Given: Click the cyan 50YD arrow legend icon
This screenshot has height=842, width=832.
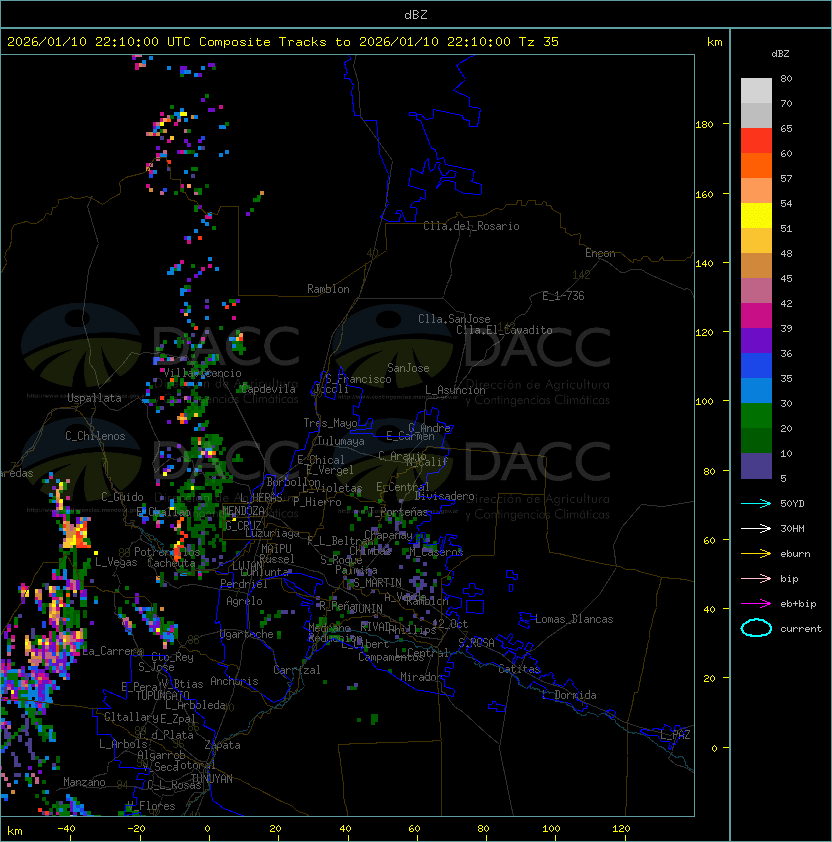Looking at the screenshot, I should pos(756,504).
